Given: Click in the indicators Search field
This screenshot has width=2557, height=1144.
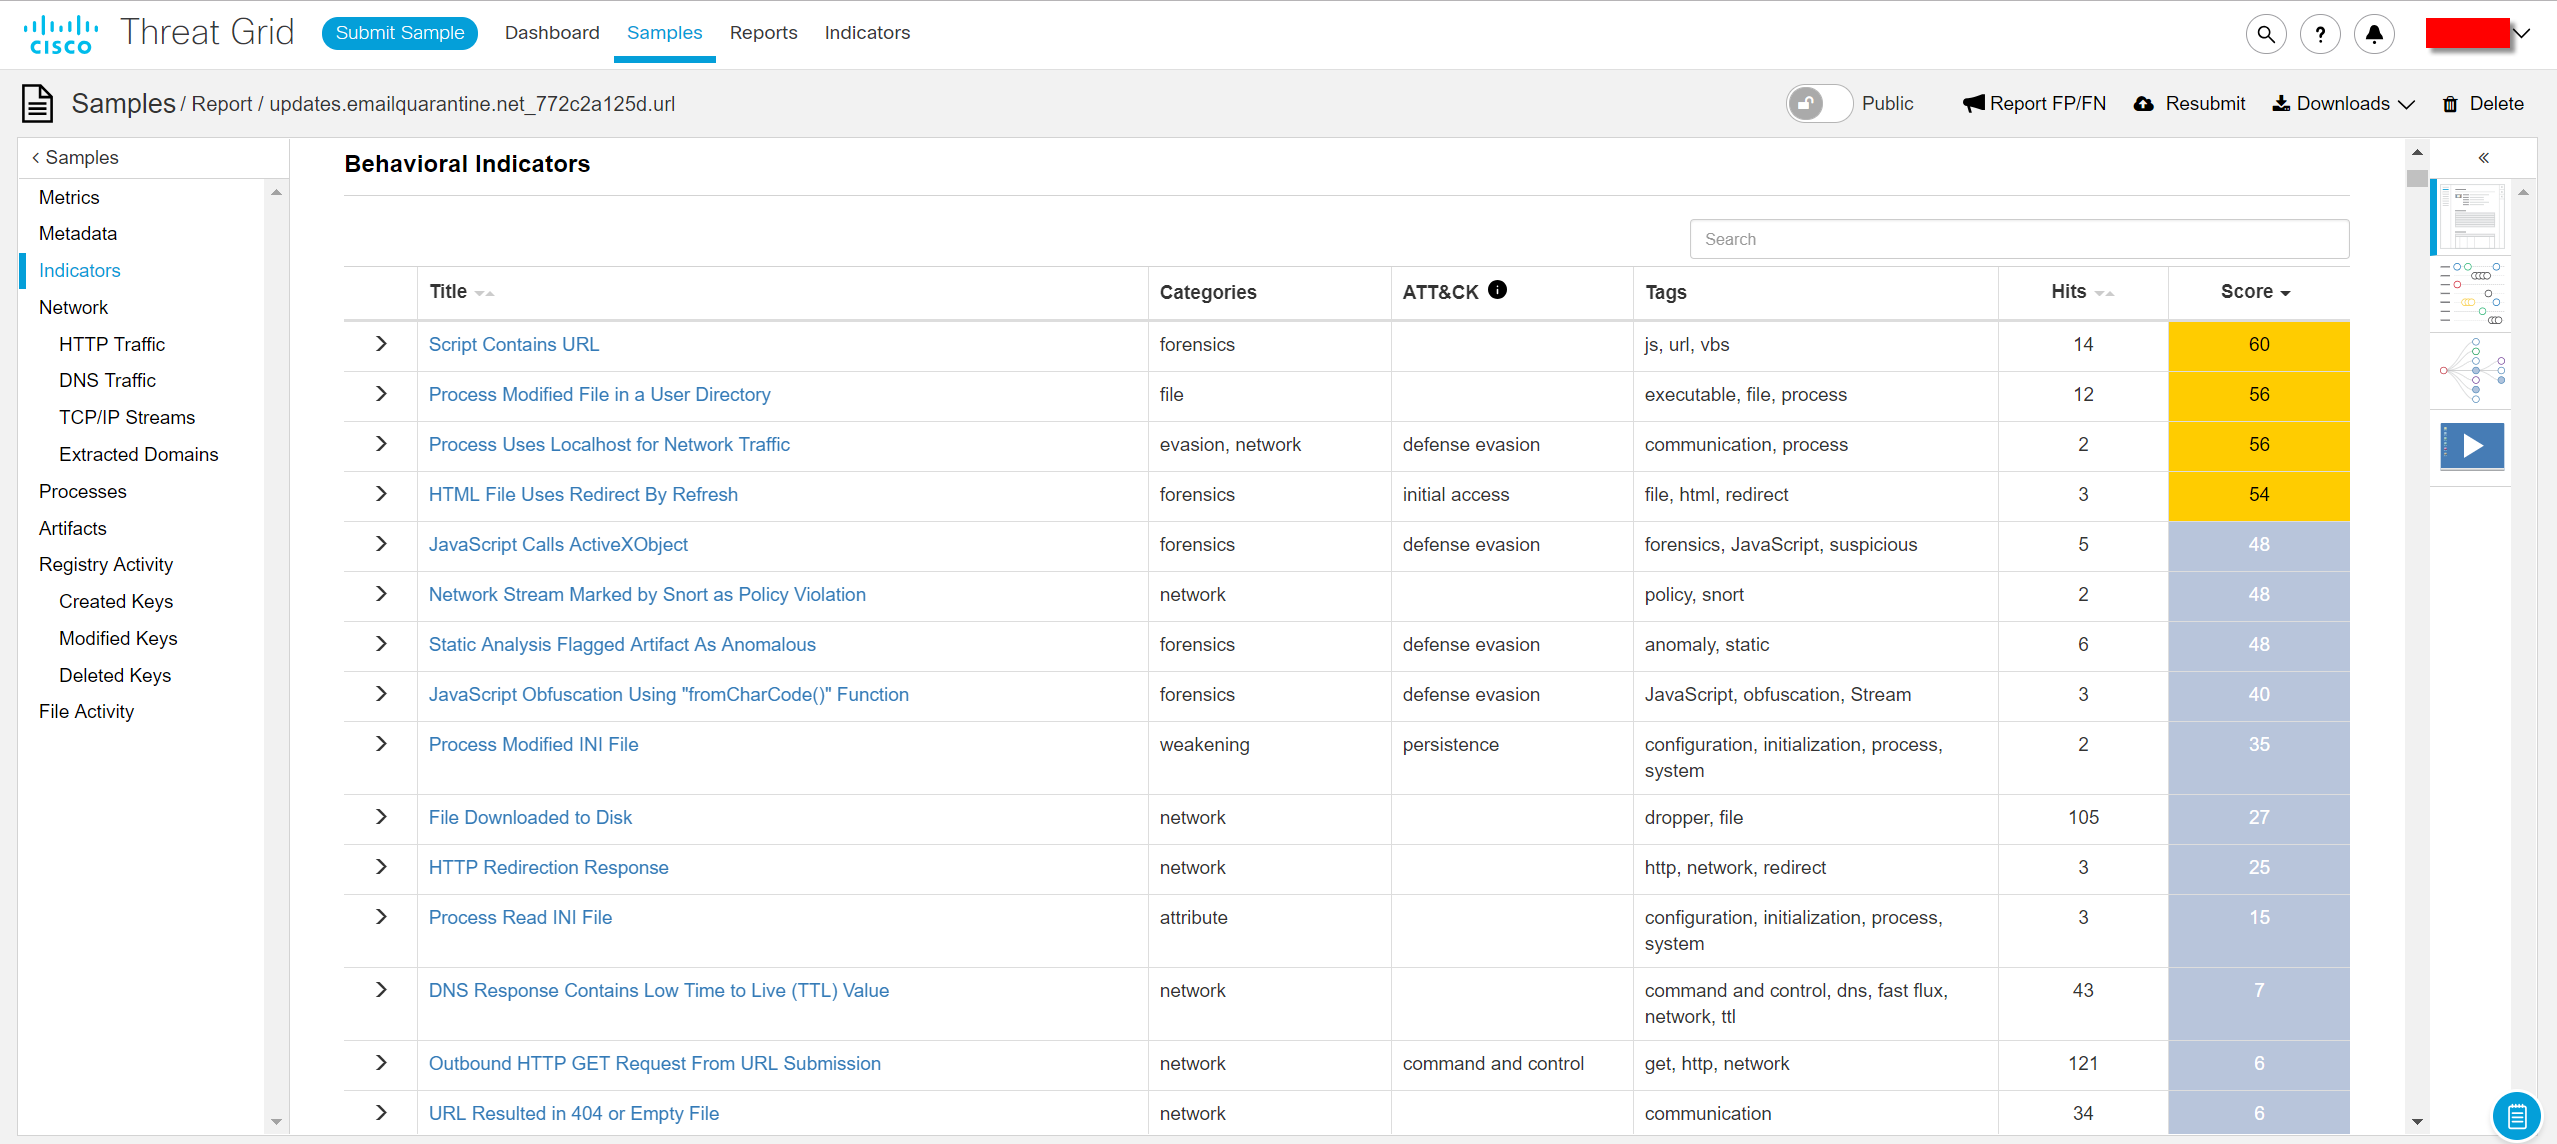Looking at the screenshot, I should click(2018, 240).
